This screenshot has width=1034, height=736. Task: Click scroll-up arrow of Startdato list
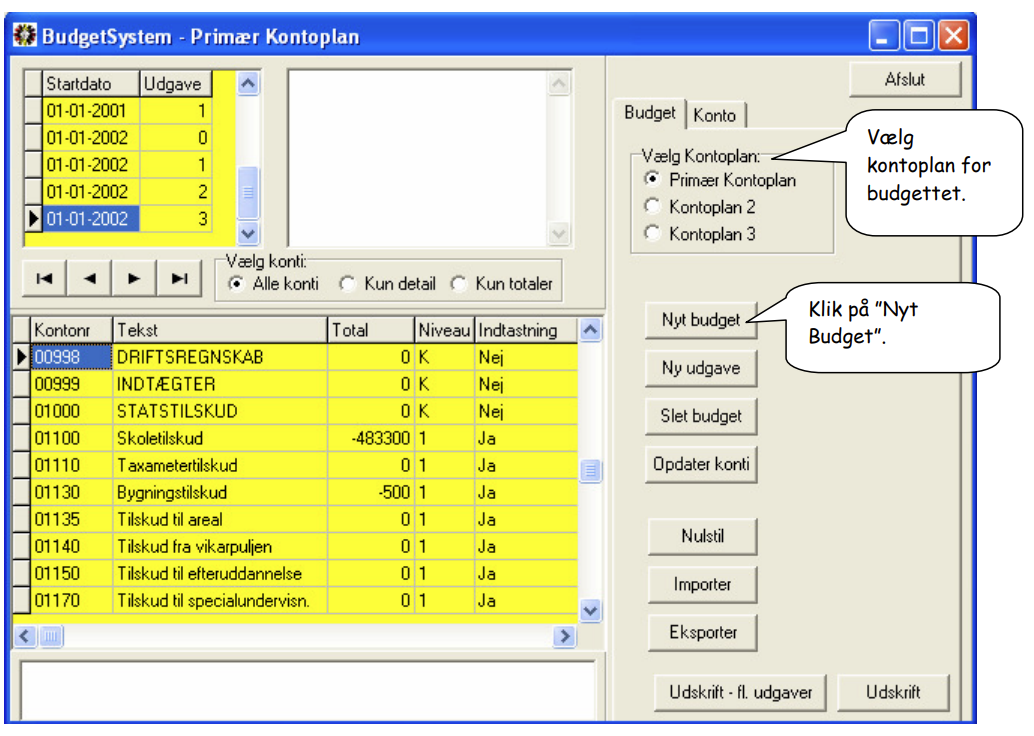(248, 84)
